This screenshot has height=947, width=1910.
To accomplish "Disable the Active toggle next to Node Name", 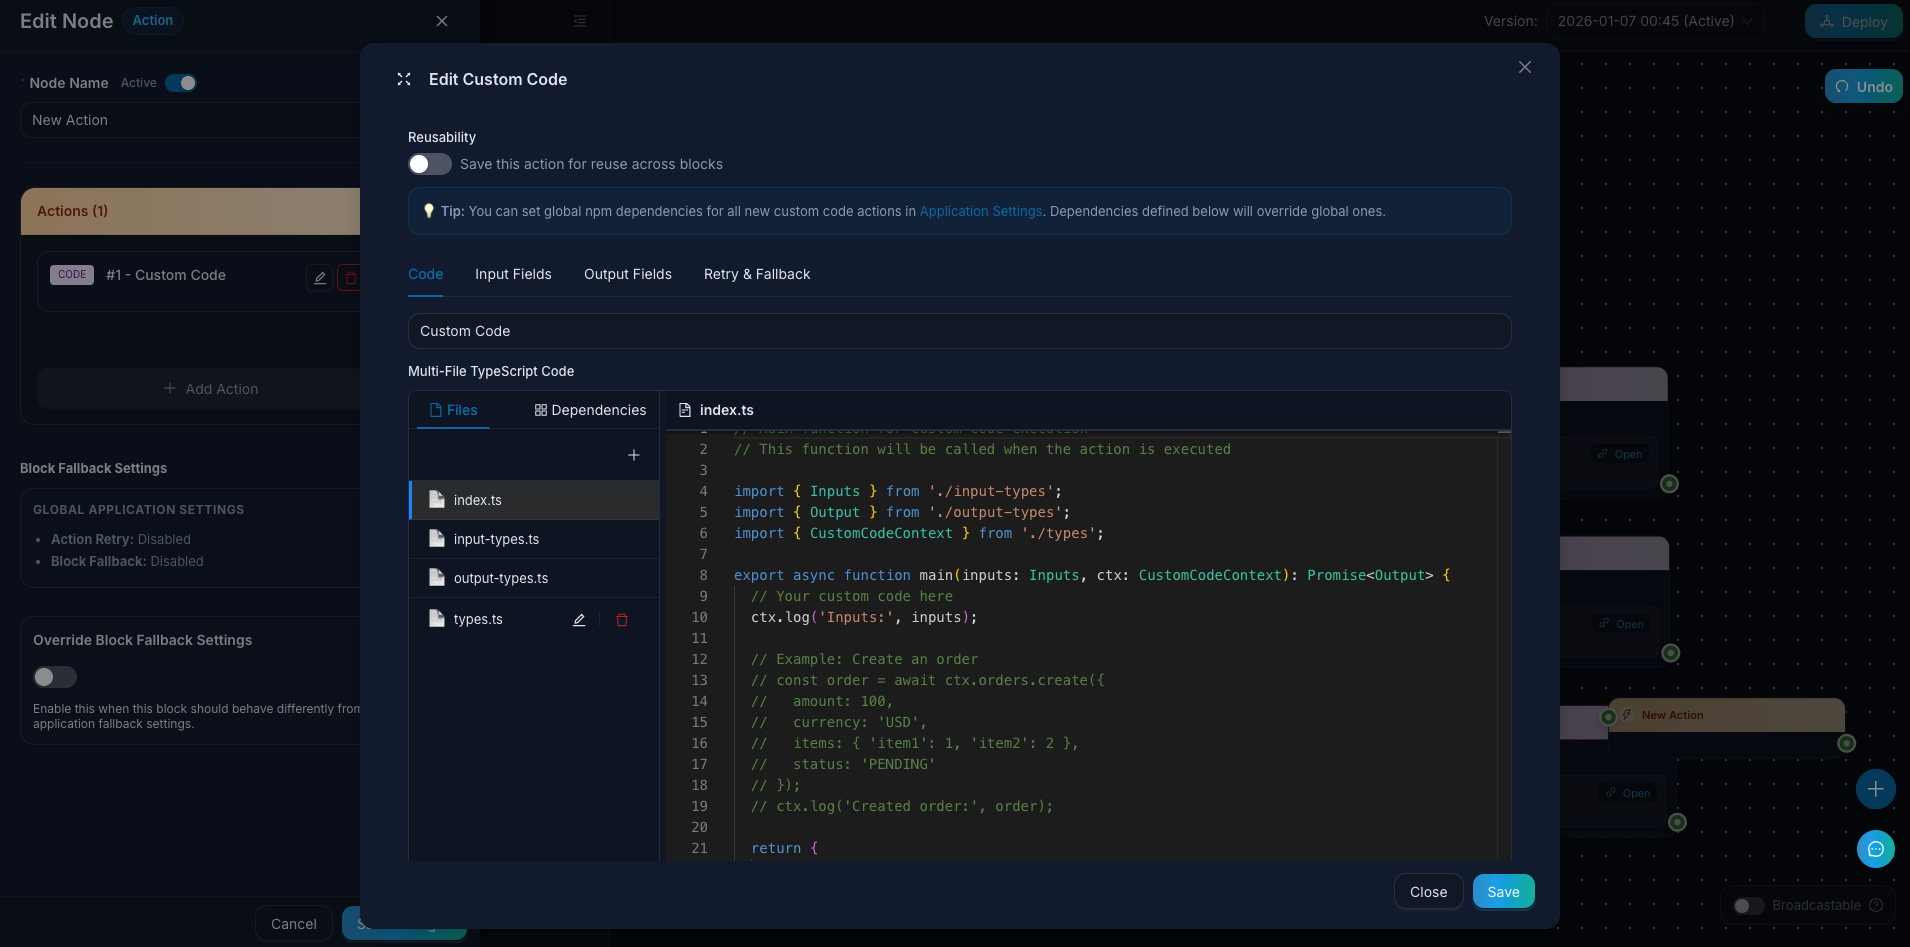I will click(x=180, y=83).
